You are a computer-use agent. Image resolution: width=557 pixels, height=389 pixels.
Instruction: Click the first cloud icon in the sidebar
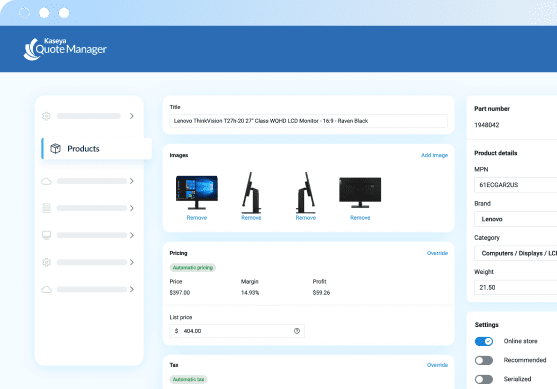[46, 182]
